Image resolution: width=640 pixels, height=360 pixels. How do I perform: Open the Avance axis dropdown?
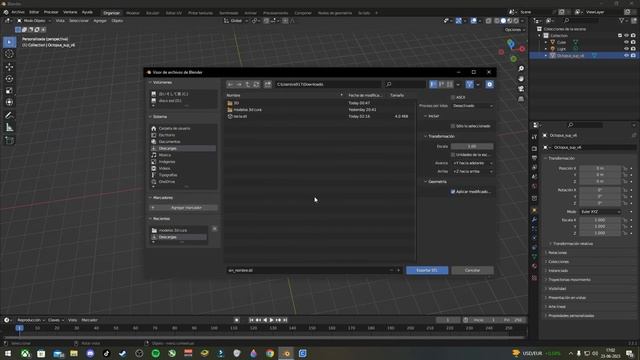472,163
